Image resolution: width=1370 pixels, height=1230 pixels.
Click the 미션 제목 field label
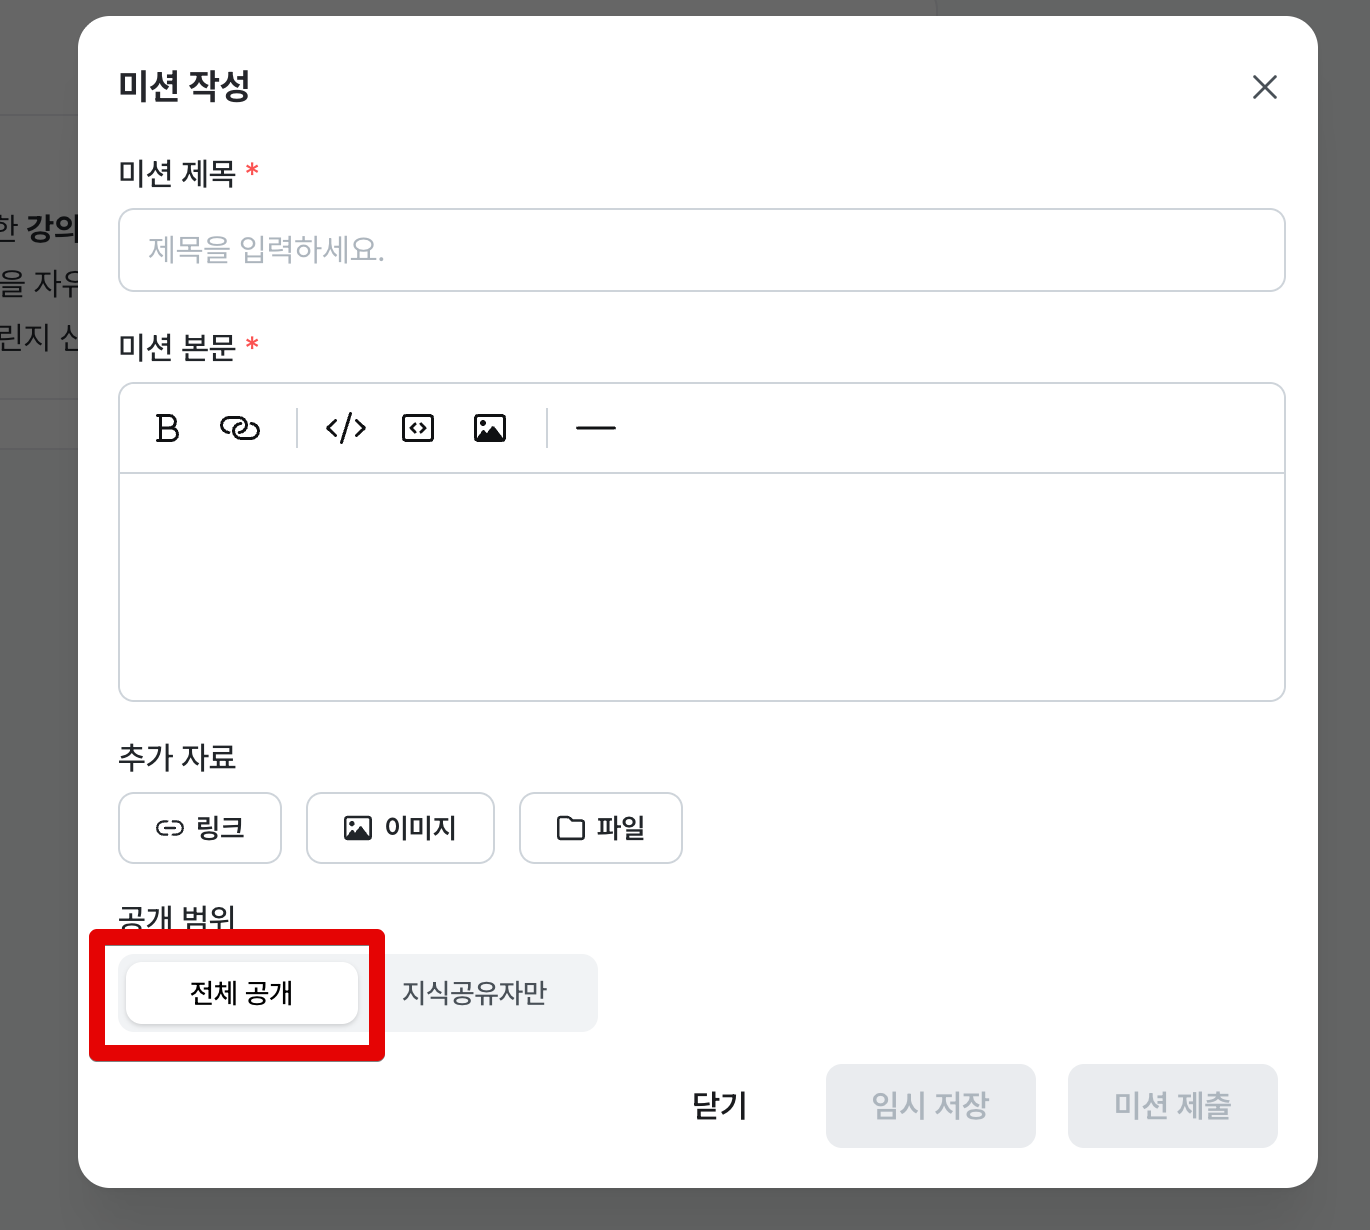(177, 173)
